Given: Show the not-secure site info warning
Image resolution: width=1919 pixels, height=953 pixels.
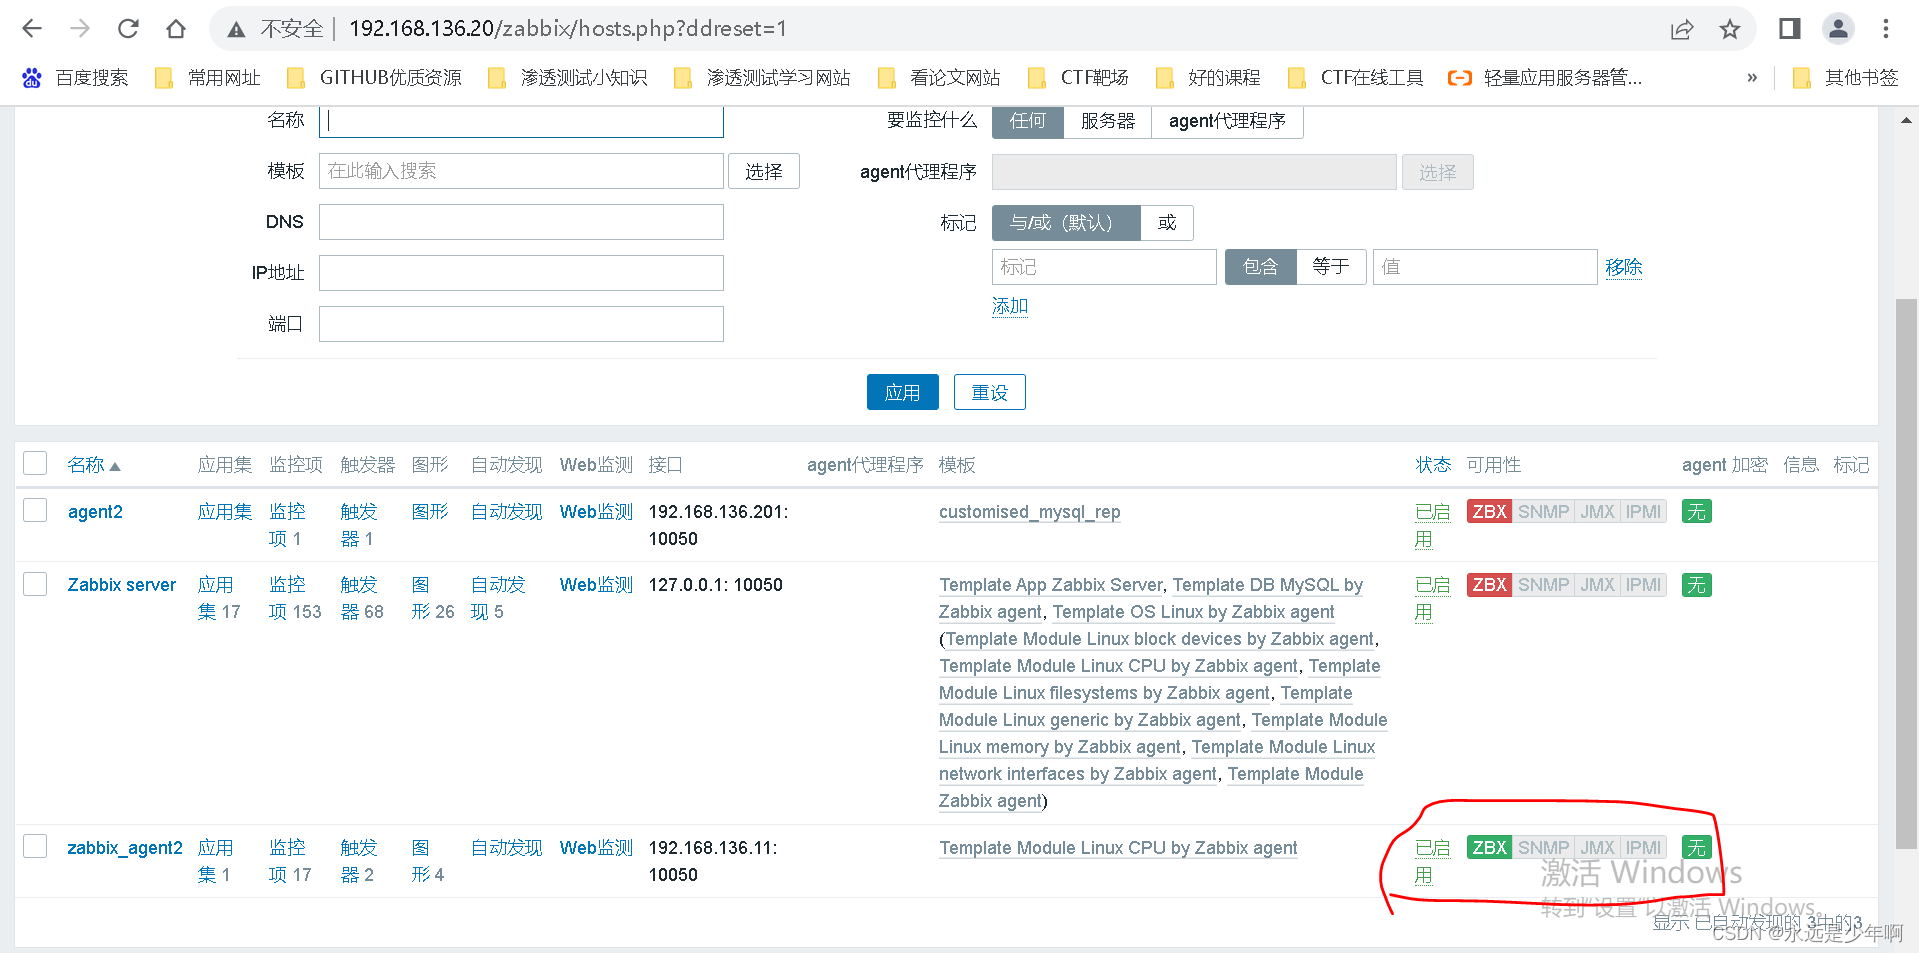Looking at the screenshot, I should 276,29.
